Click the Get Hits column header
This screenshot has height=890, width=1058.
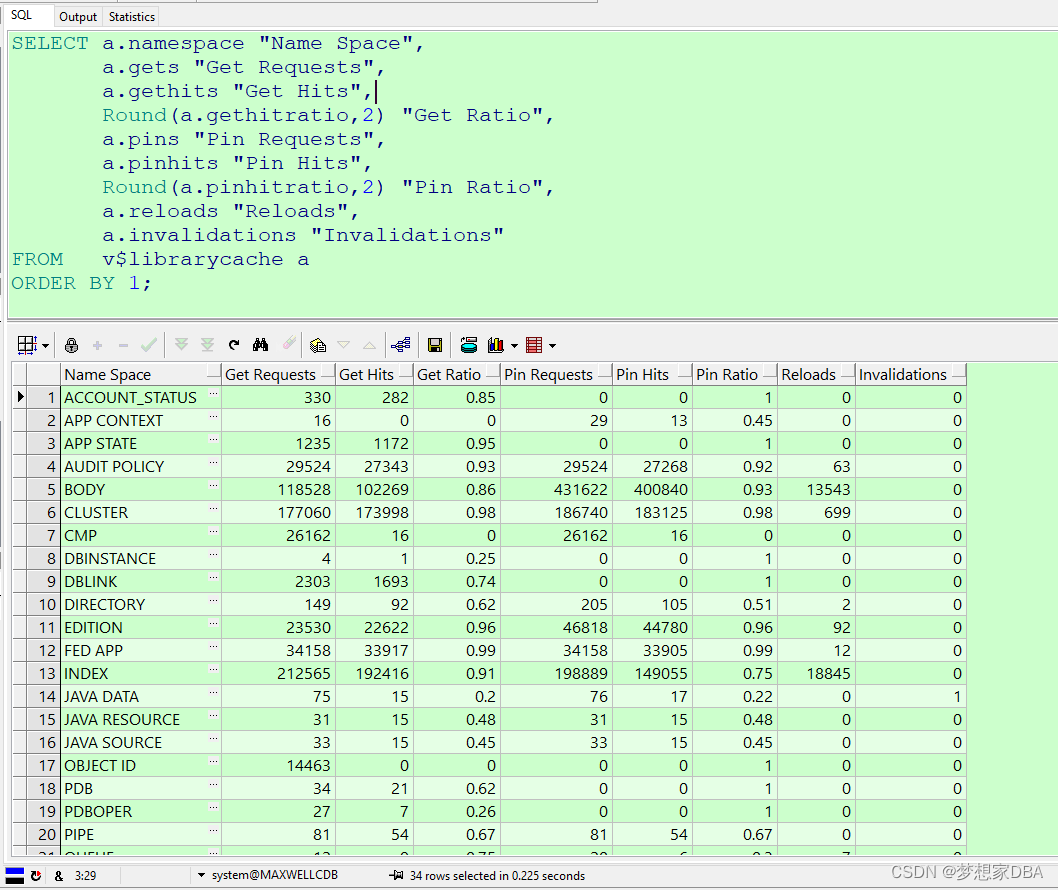[x=374, y=374]
